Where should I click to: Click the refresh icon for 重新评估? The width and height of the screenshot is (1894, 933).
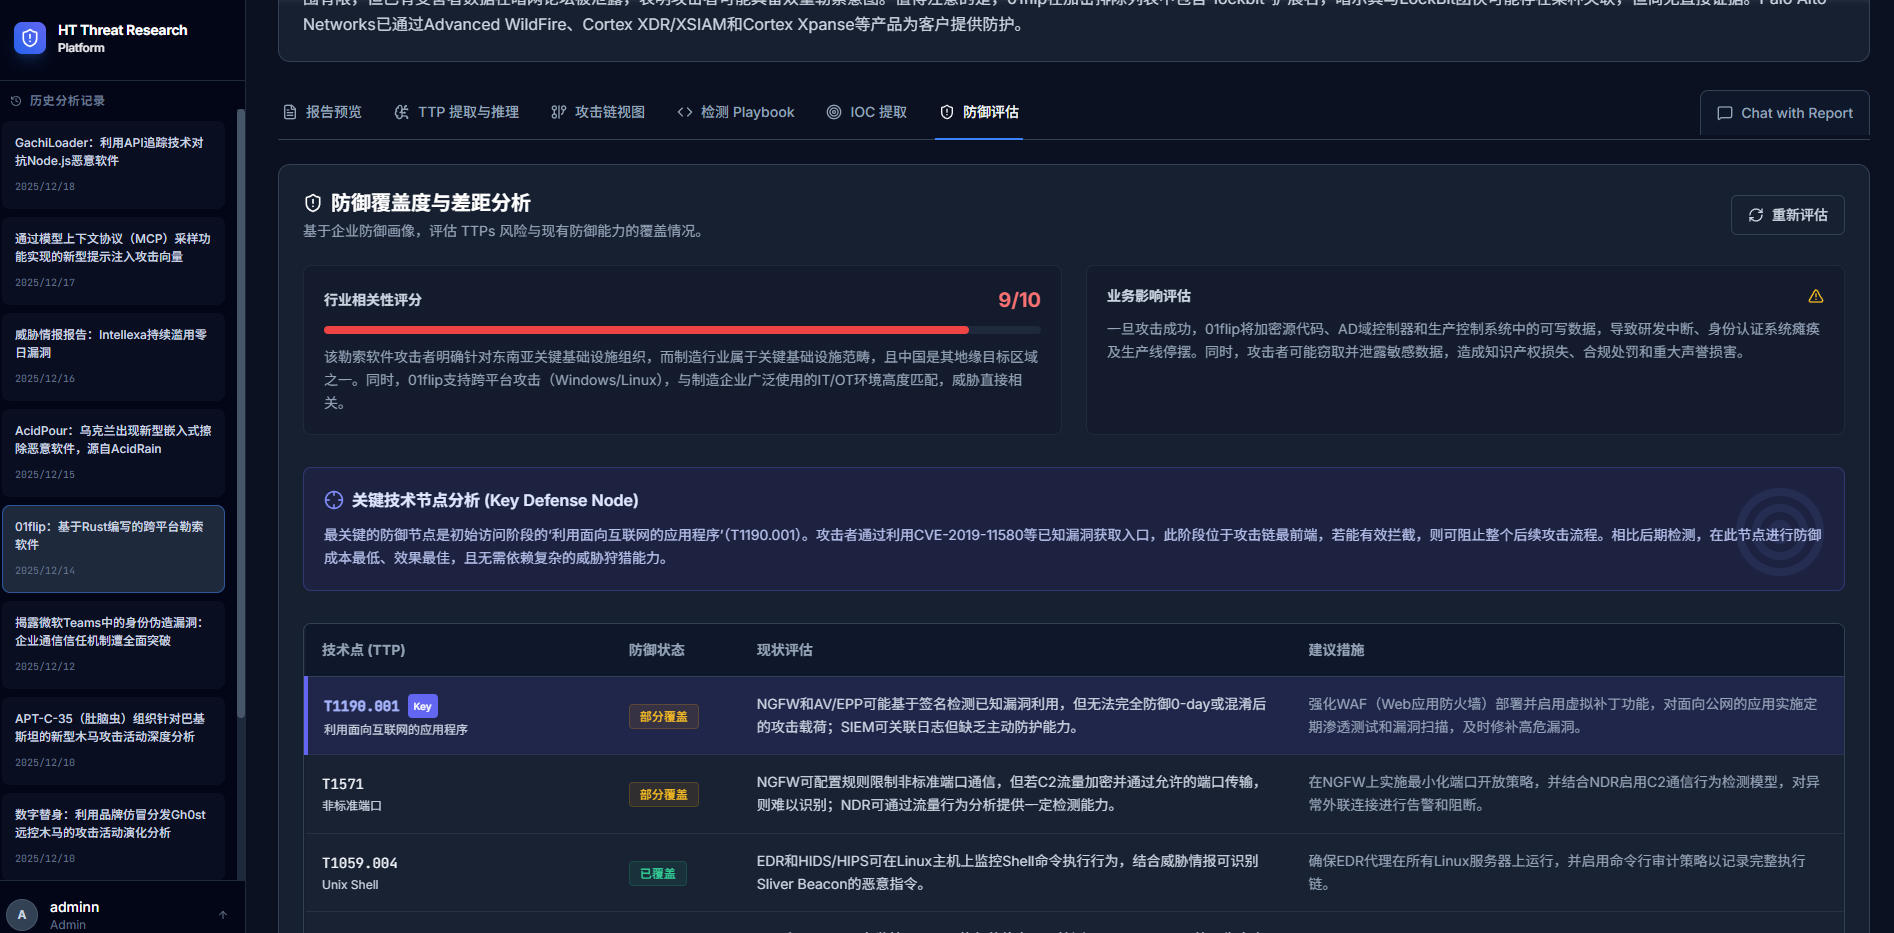(1755, 215)
